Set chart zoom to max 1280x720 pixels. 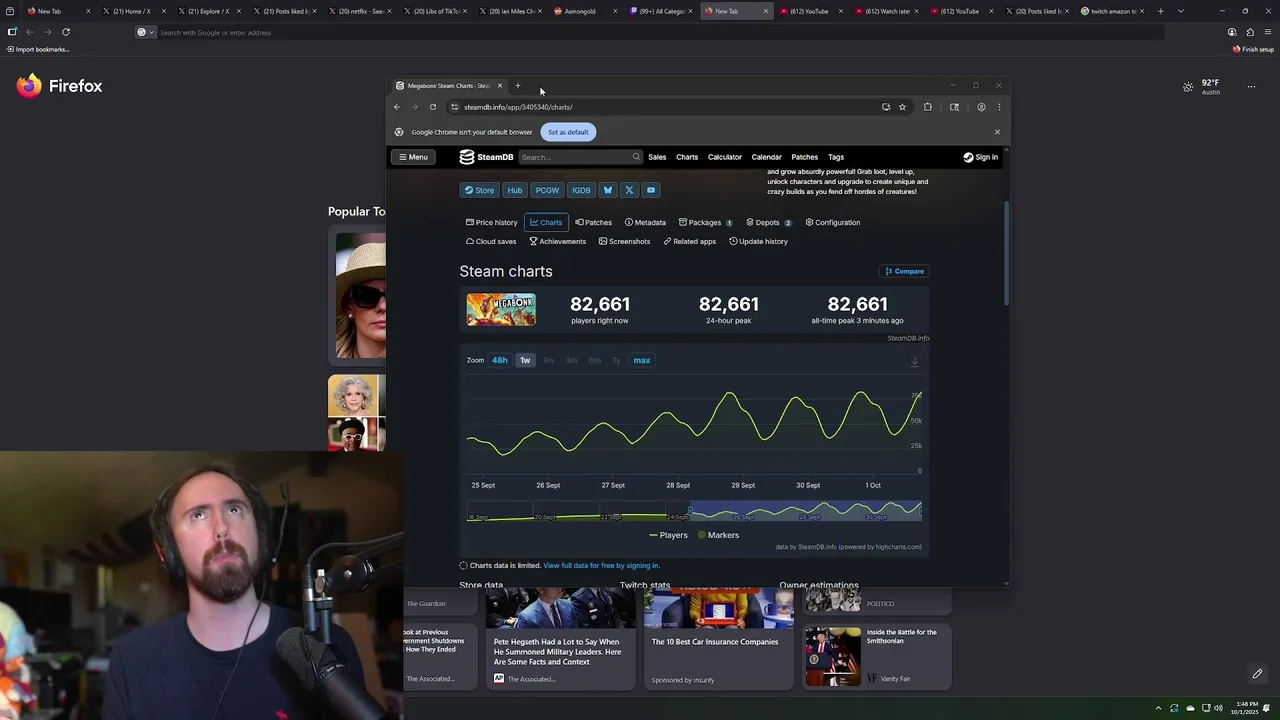click(x=642, y=360)
